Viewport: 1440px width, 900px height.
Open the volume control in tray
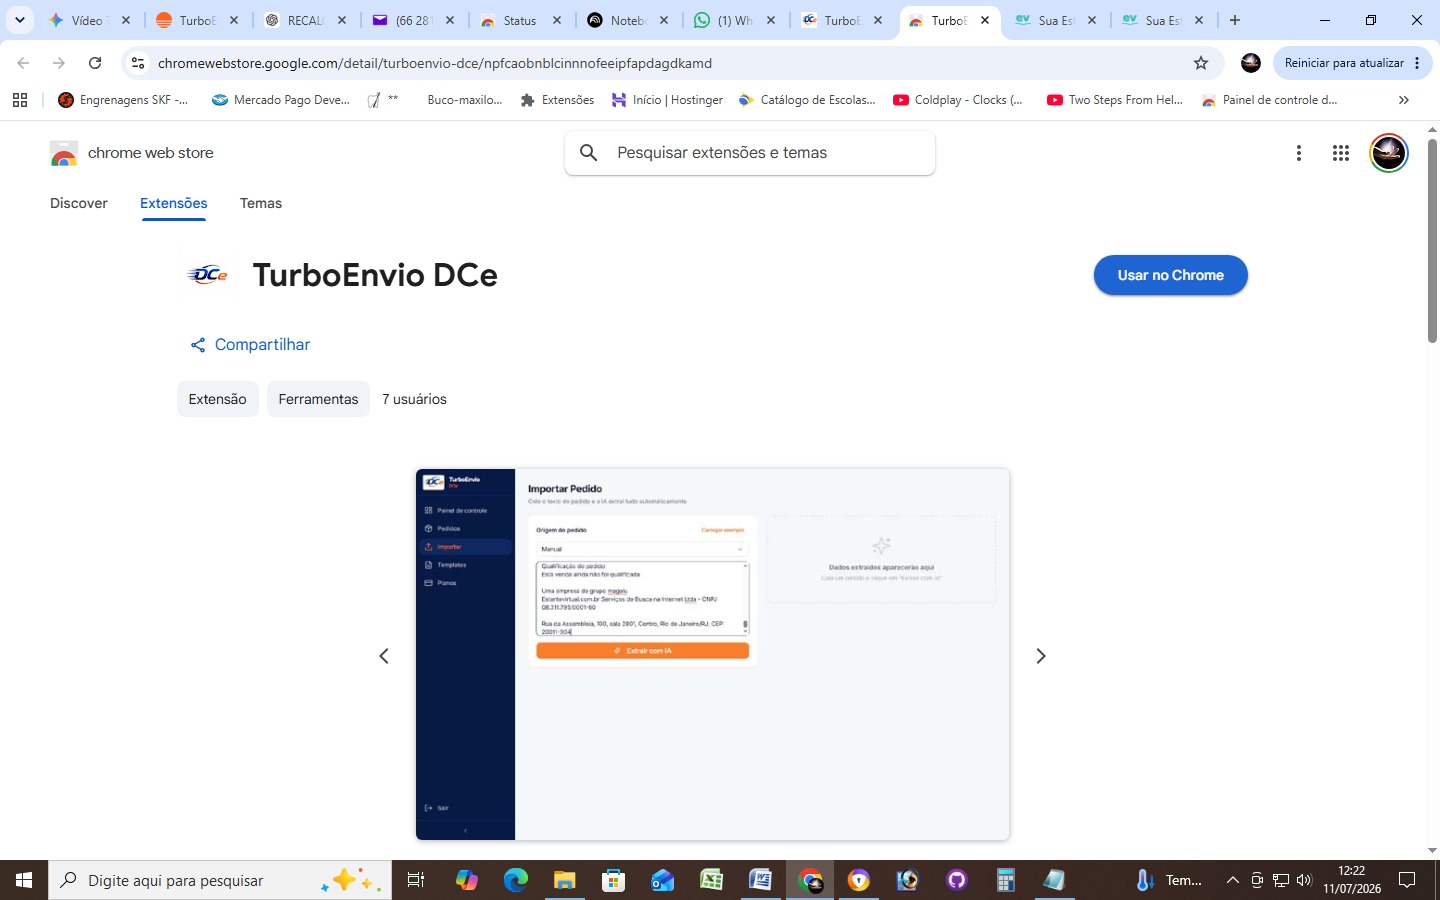click(1304, 880)
